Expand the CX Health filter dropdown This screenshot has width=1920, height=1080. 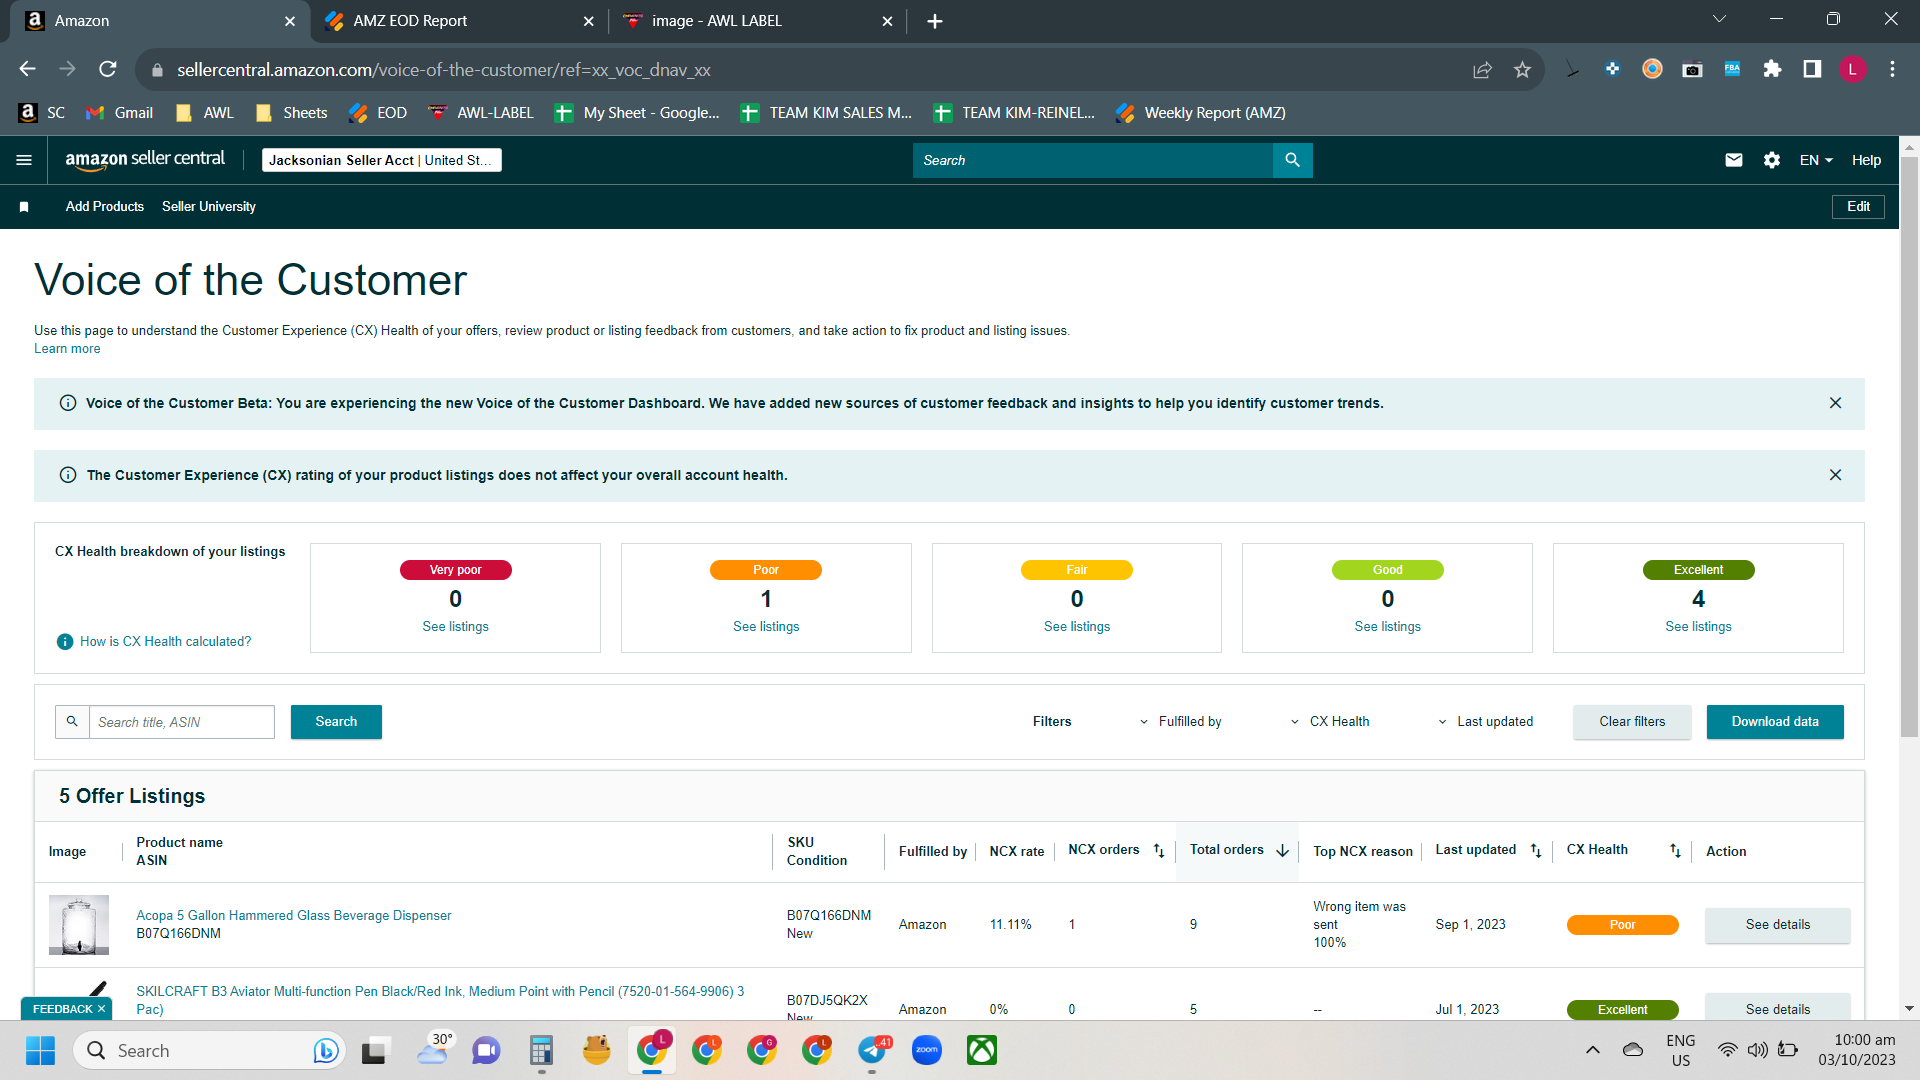1329,722
